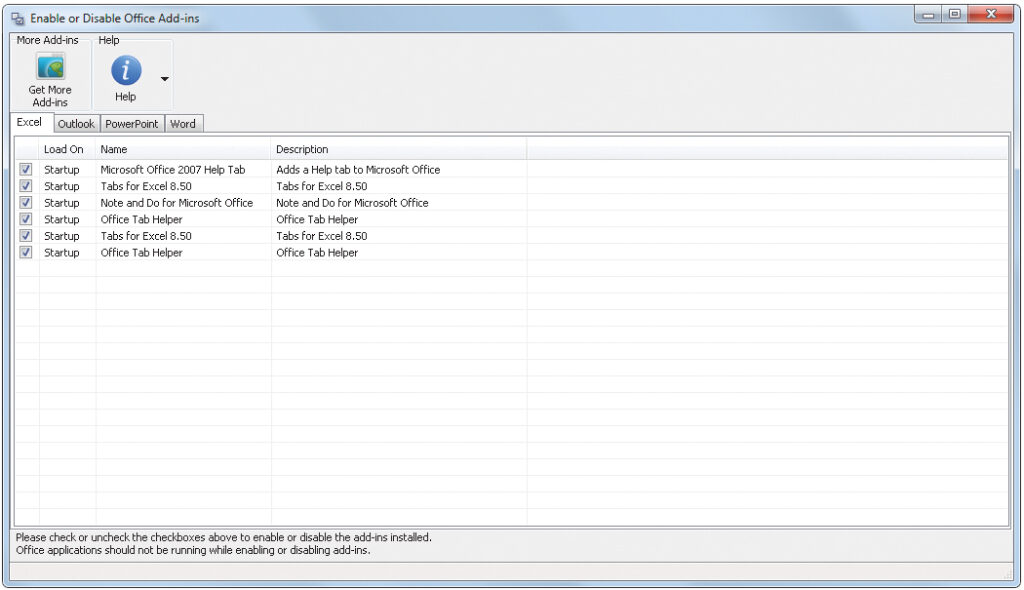Toggle the last Office Tab Helper checkbox

coord(26,253)
